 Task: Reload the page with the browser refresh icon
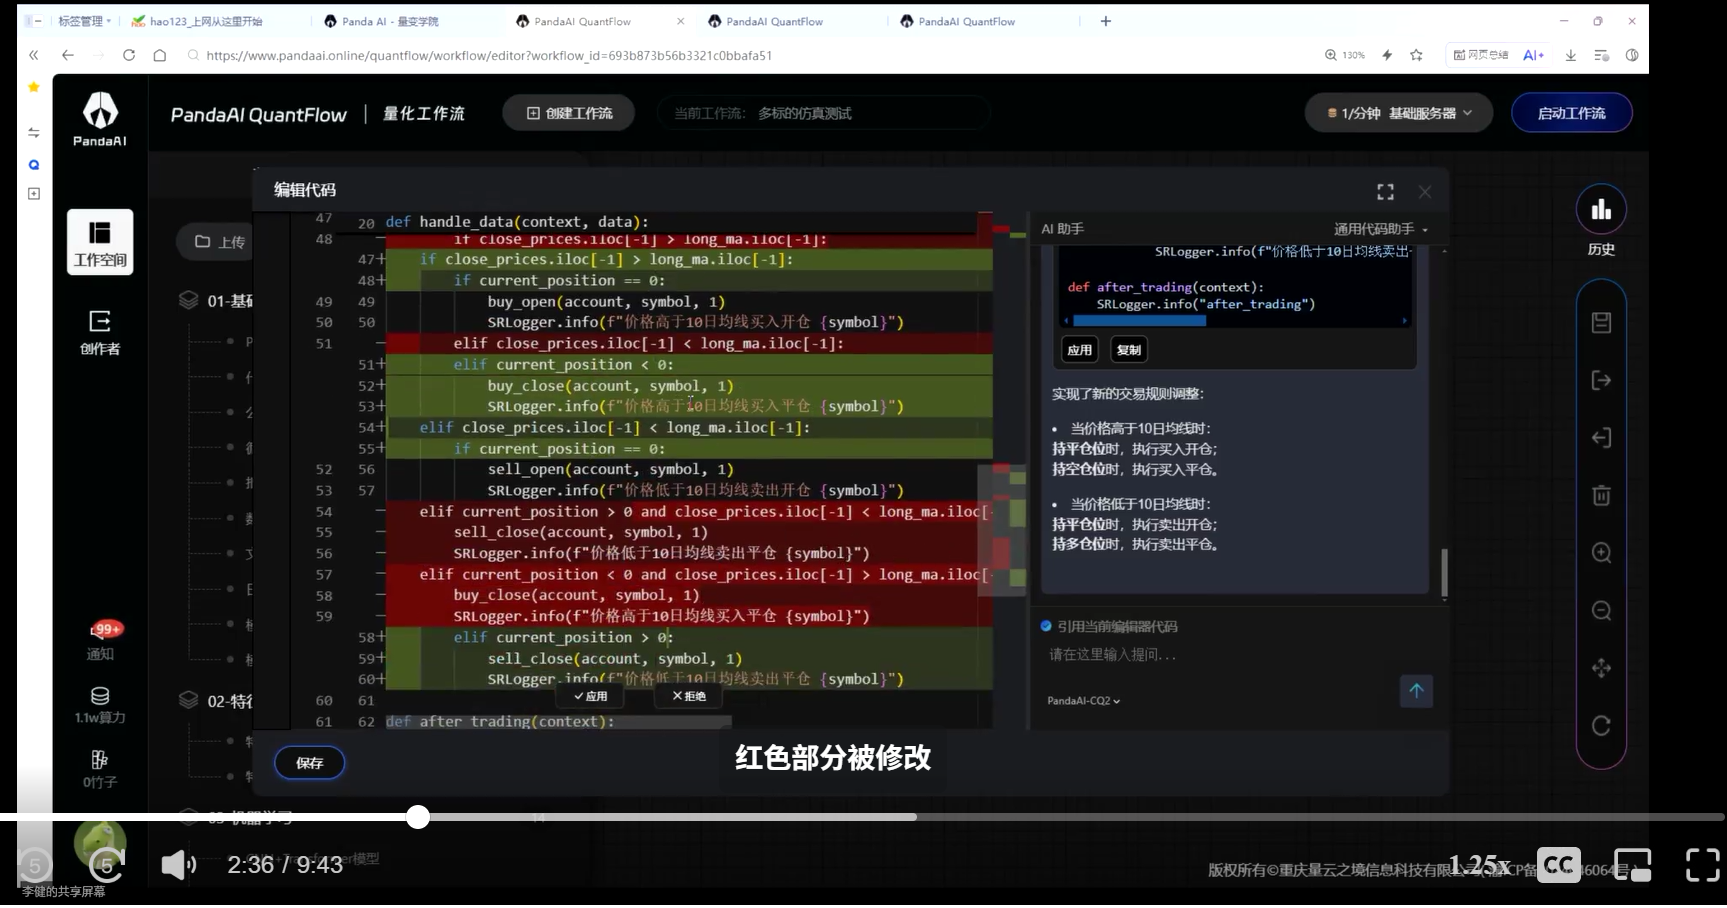point(129,55)
